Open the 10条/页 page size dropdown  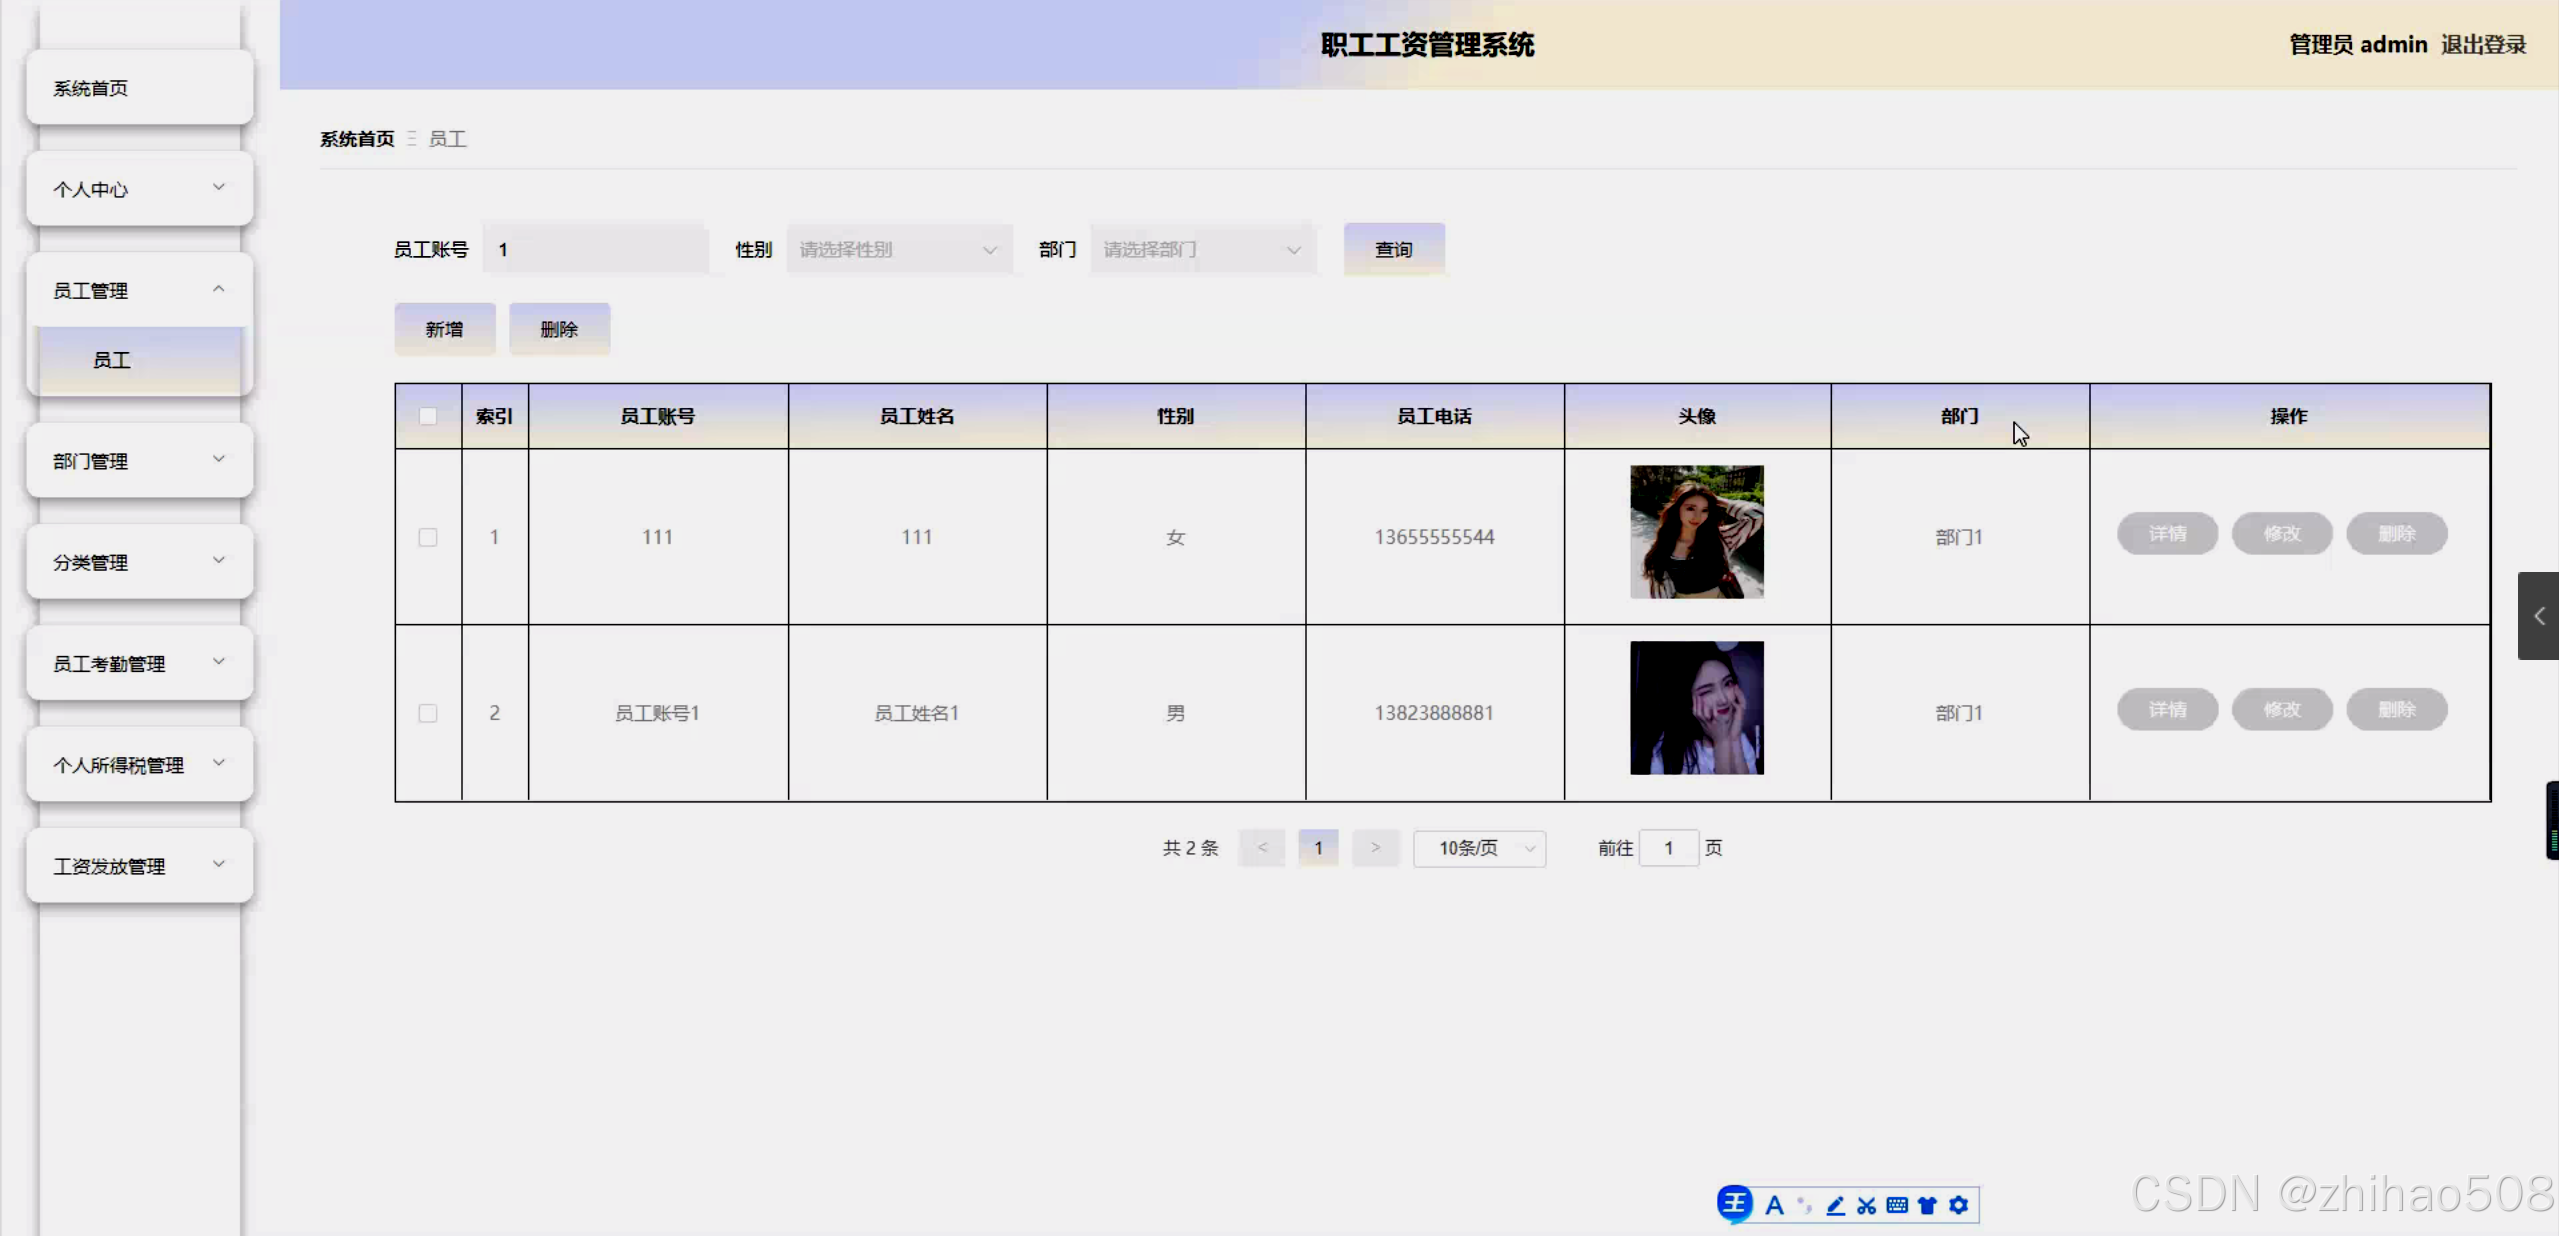point(1479,848)
